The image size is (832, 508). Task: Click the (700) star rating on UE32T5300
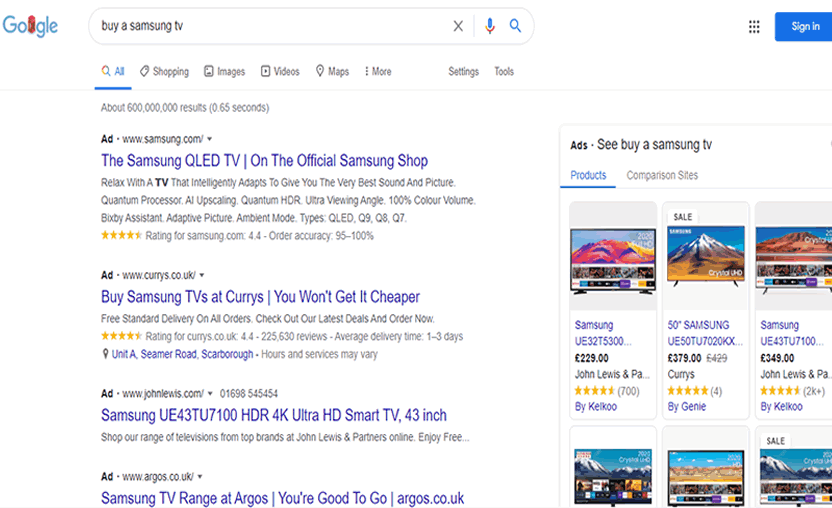[607, 391]
